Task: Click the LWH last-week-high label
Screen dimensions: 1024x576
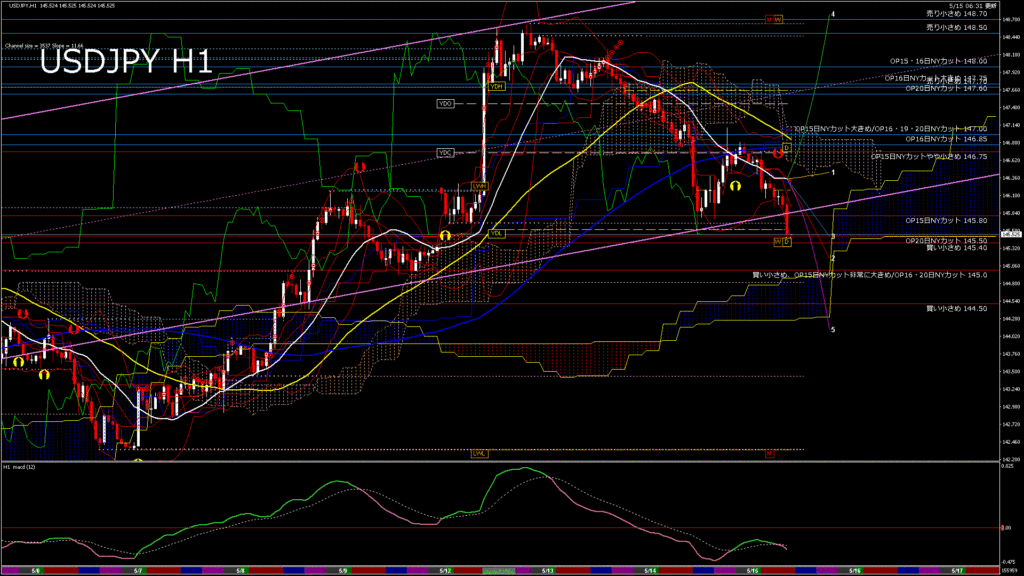Action: [480, 186]
